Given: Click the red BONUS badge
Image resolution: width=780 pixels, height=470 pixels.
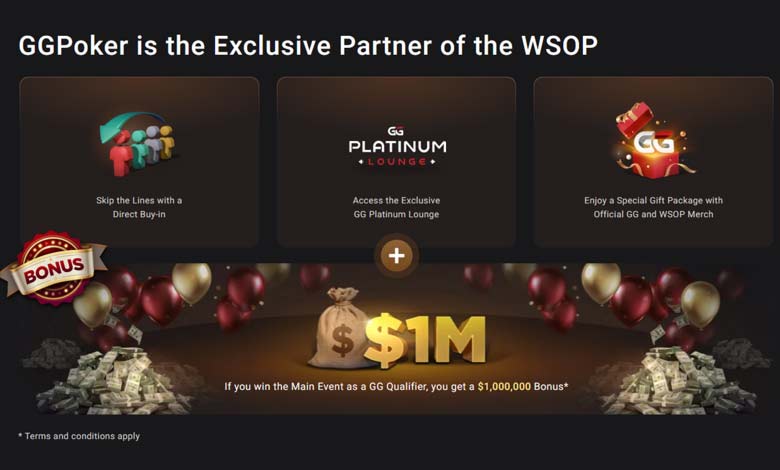Looking at the screenshot, I should (x=53, y=267).
